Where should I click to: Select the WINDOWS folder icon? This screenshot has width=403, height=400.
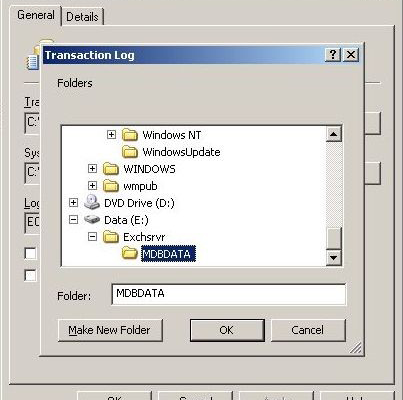pos(111,169)
